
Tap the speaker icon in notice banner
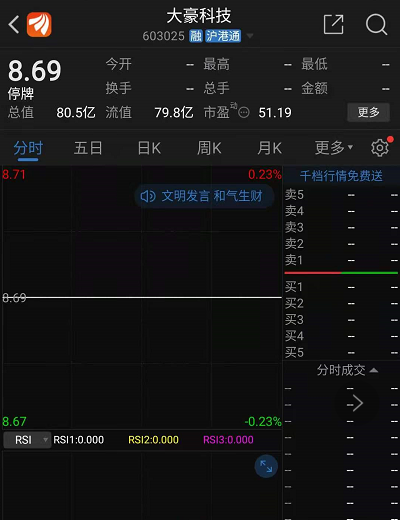click(x=148, y=196)
